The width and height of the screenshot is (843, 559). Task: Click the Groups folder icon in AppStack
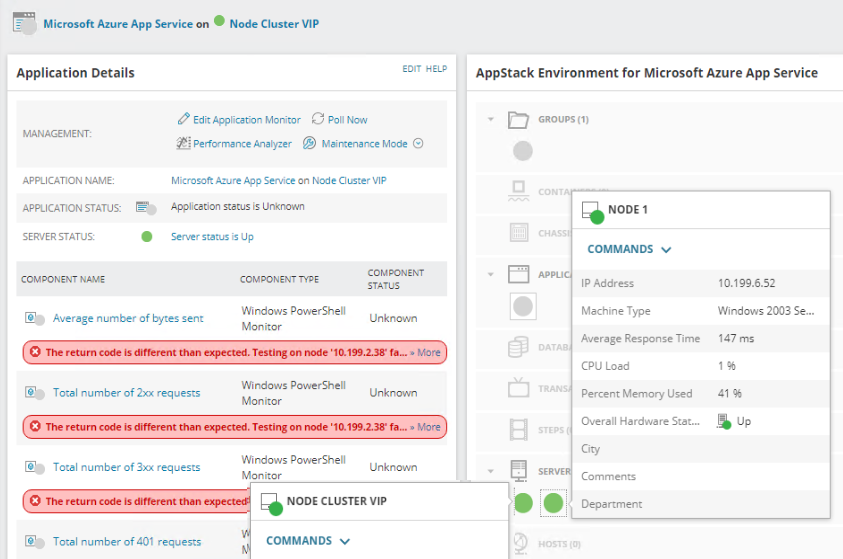pos(518,119)
